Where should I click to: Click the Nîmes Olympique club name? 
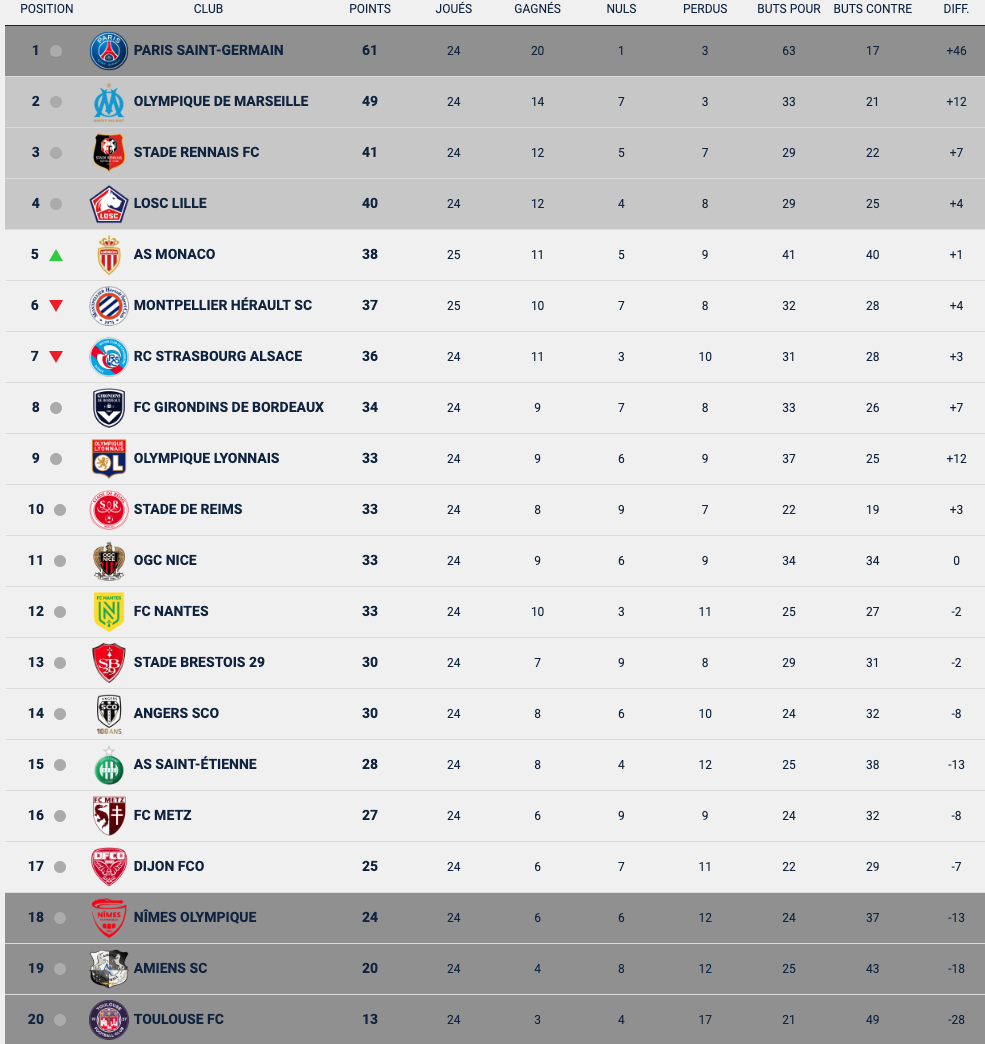195,917
